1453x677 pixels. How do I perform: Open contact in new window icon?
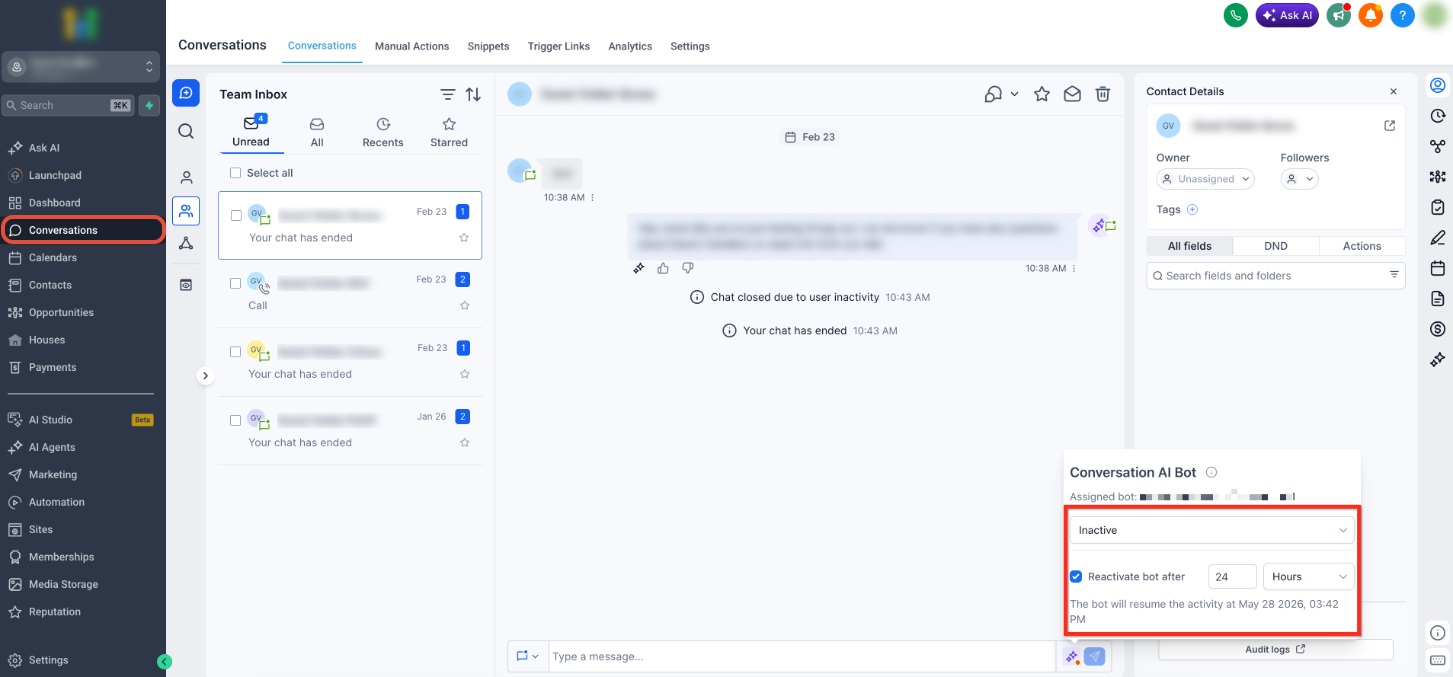click(1389, 126)
